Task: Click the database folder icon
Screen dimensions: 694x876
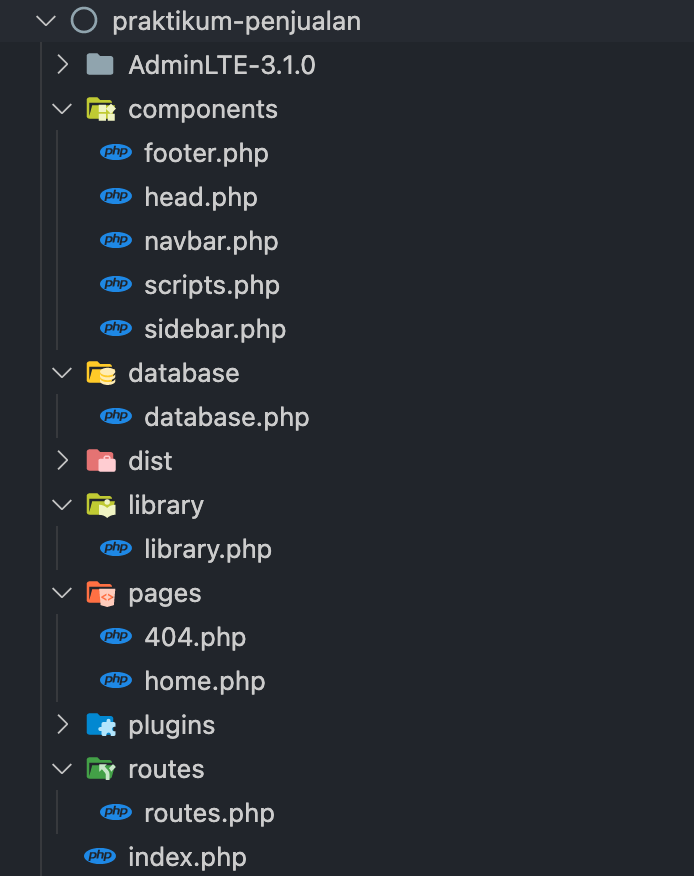Action: 101,373
